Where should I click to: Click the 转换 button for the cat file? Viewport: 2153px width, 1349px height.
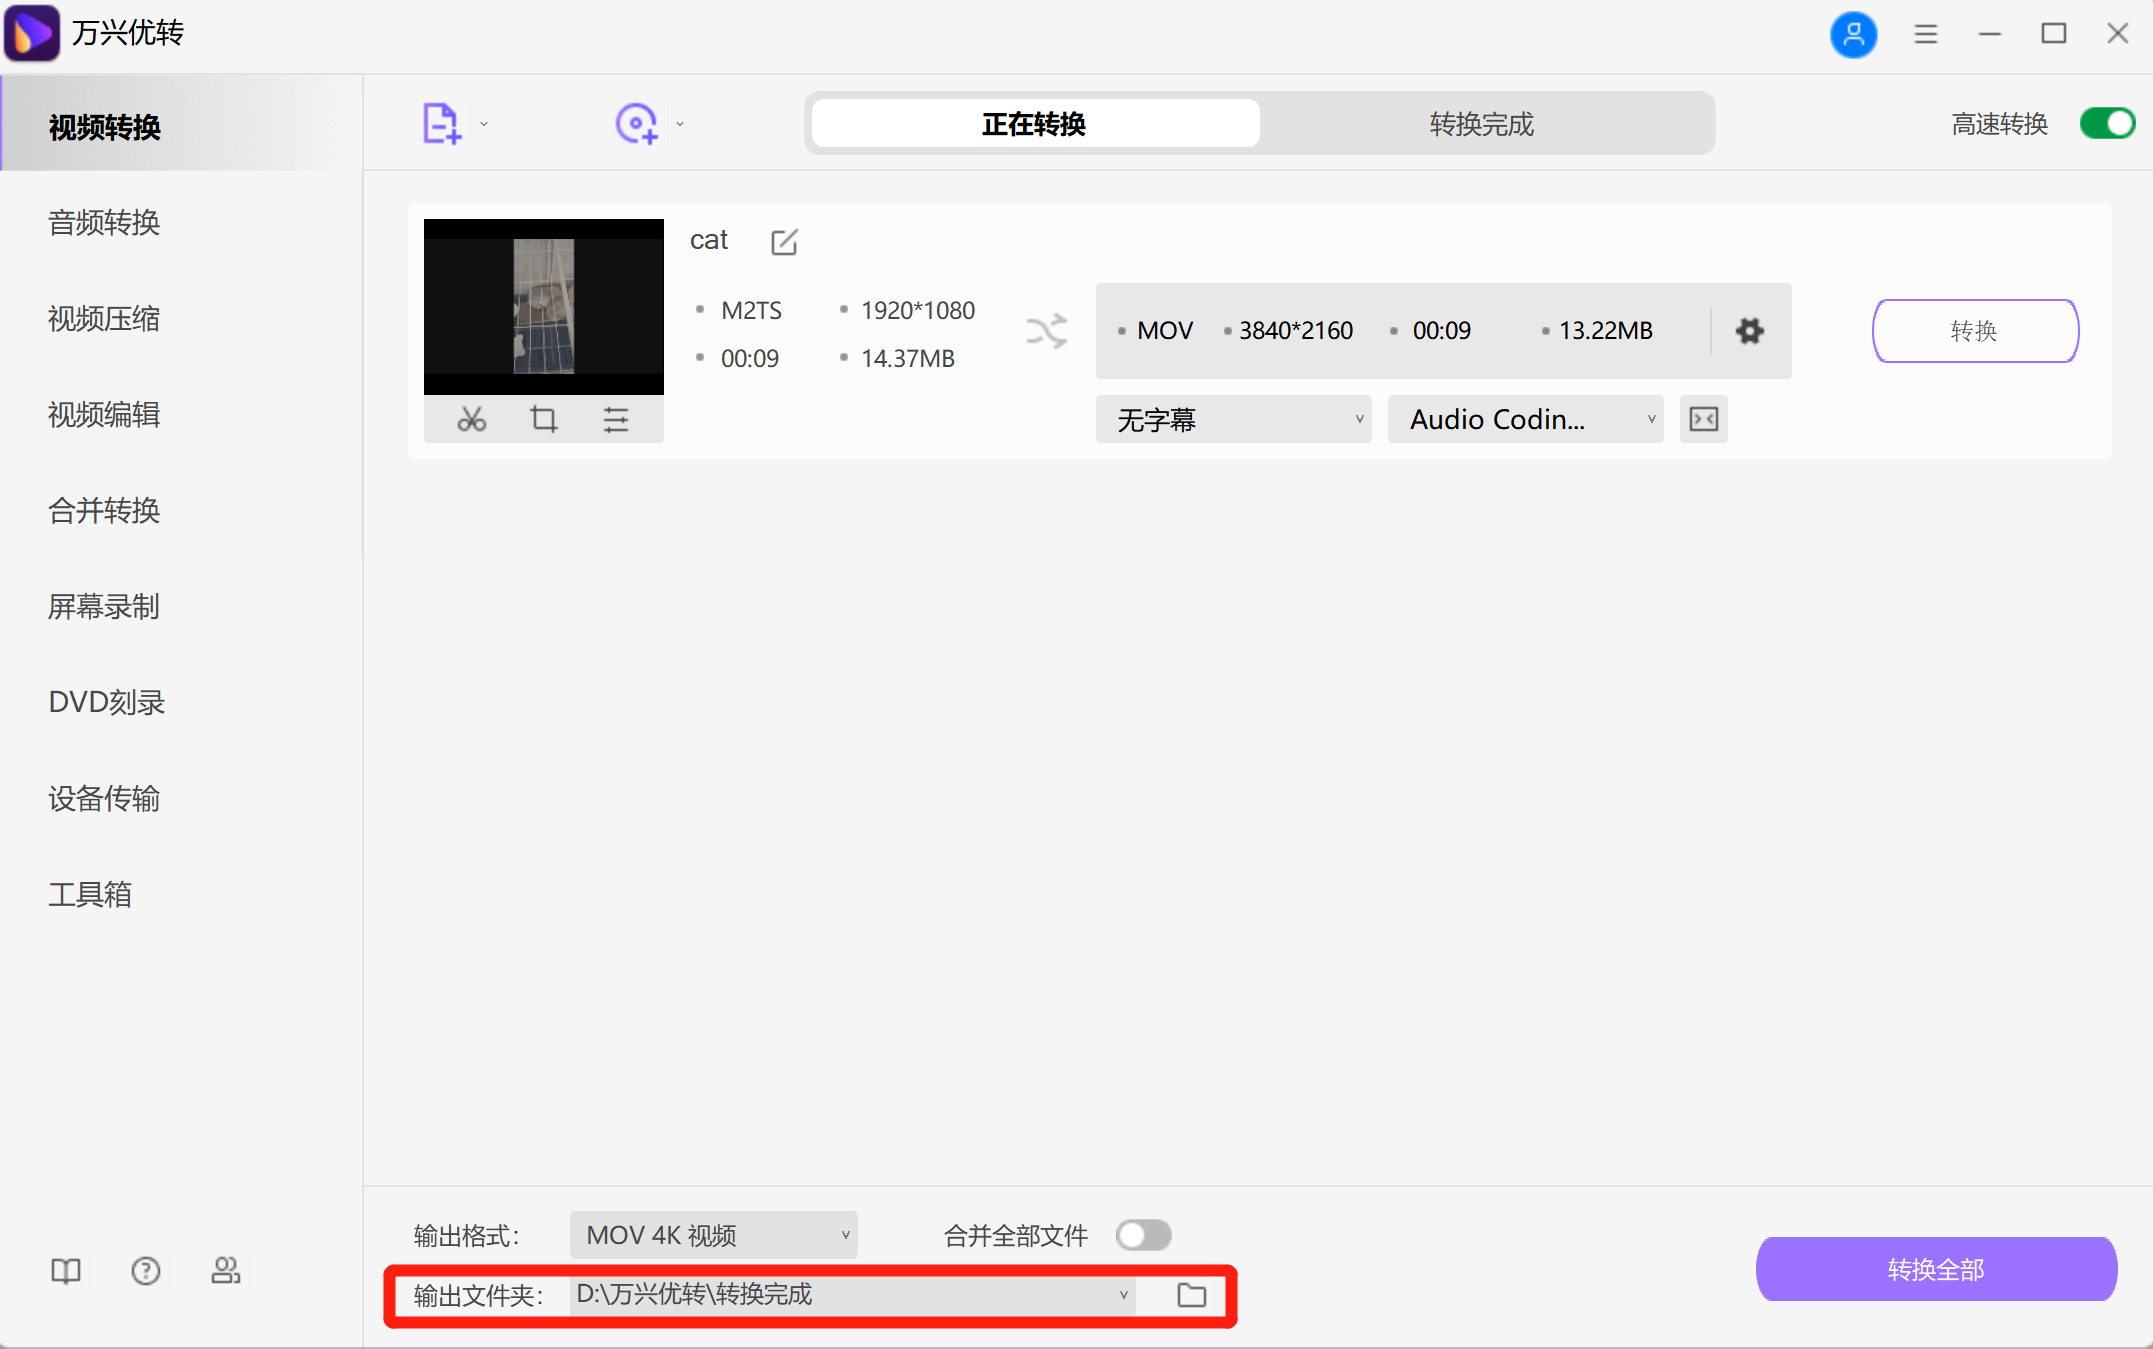[x=1974, y=330]
